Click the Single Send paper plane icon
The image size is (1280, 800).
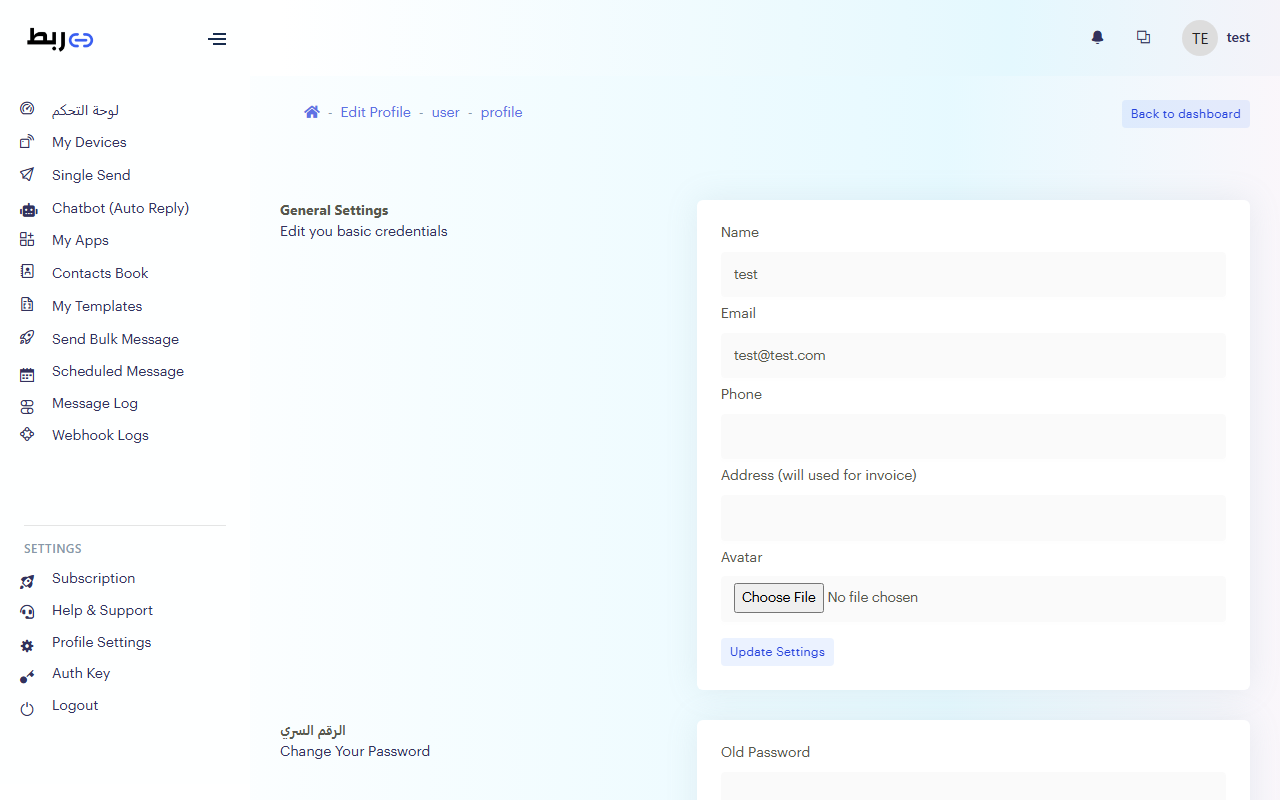point(27,175)
